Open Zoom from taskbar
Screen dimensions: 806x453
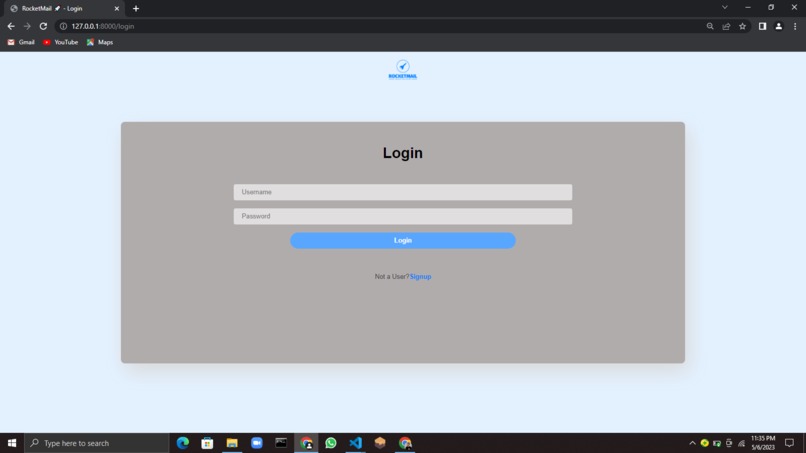(257, 443)
